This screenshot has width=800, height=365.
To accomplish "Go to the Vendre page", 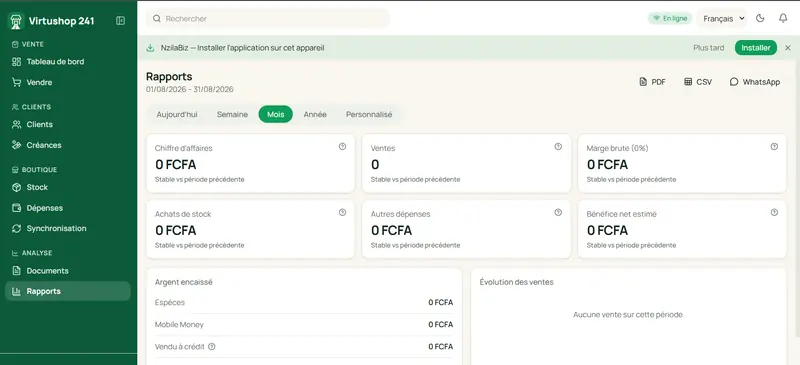I will tap(68, 82).
